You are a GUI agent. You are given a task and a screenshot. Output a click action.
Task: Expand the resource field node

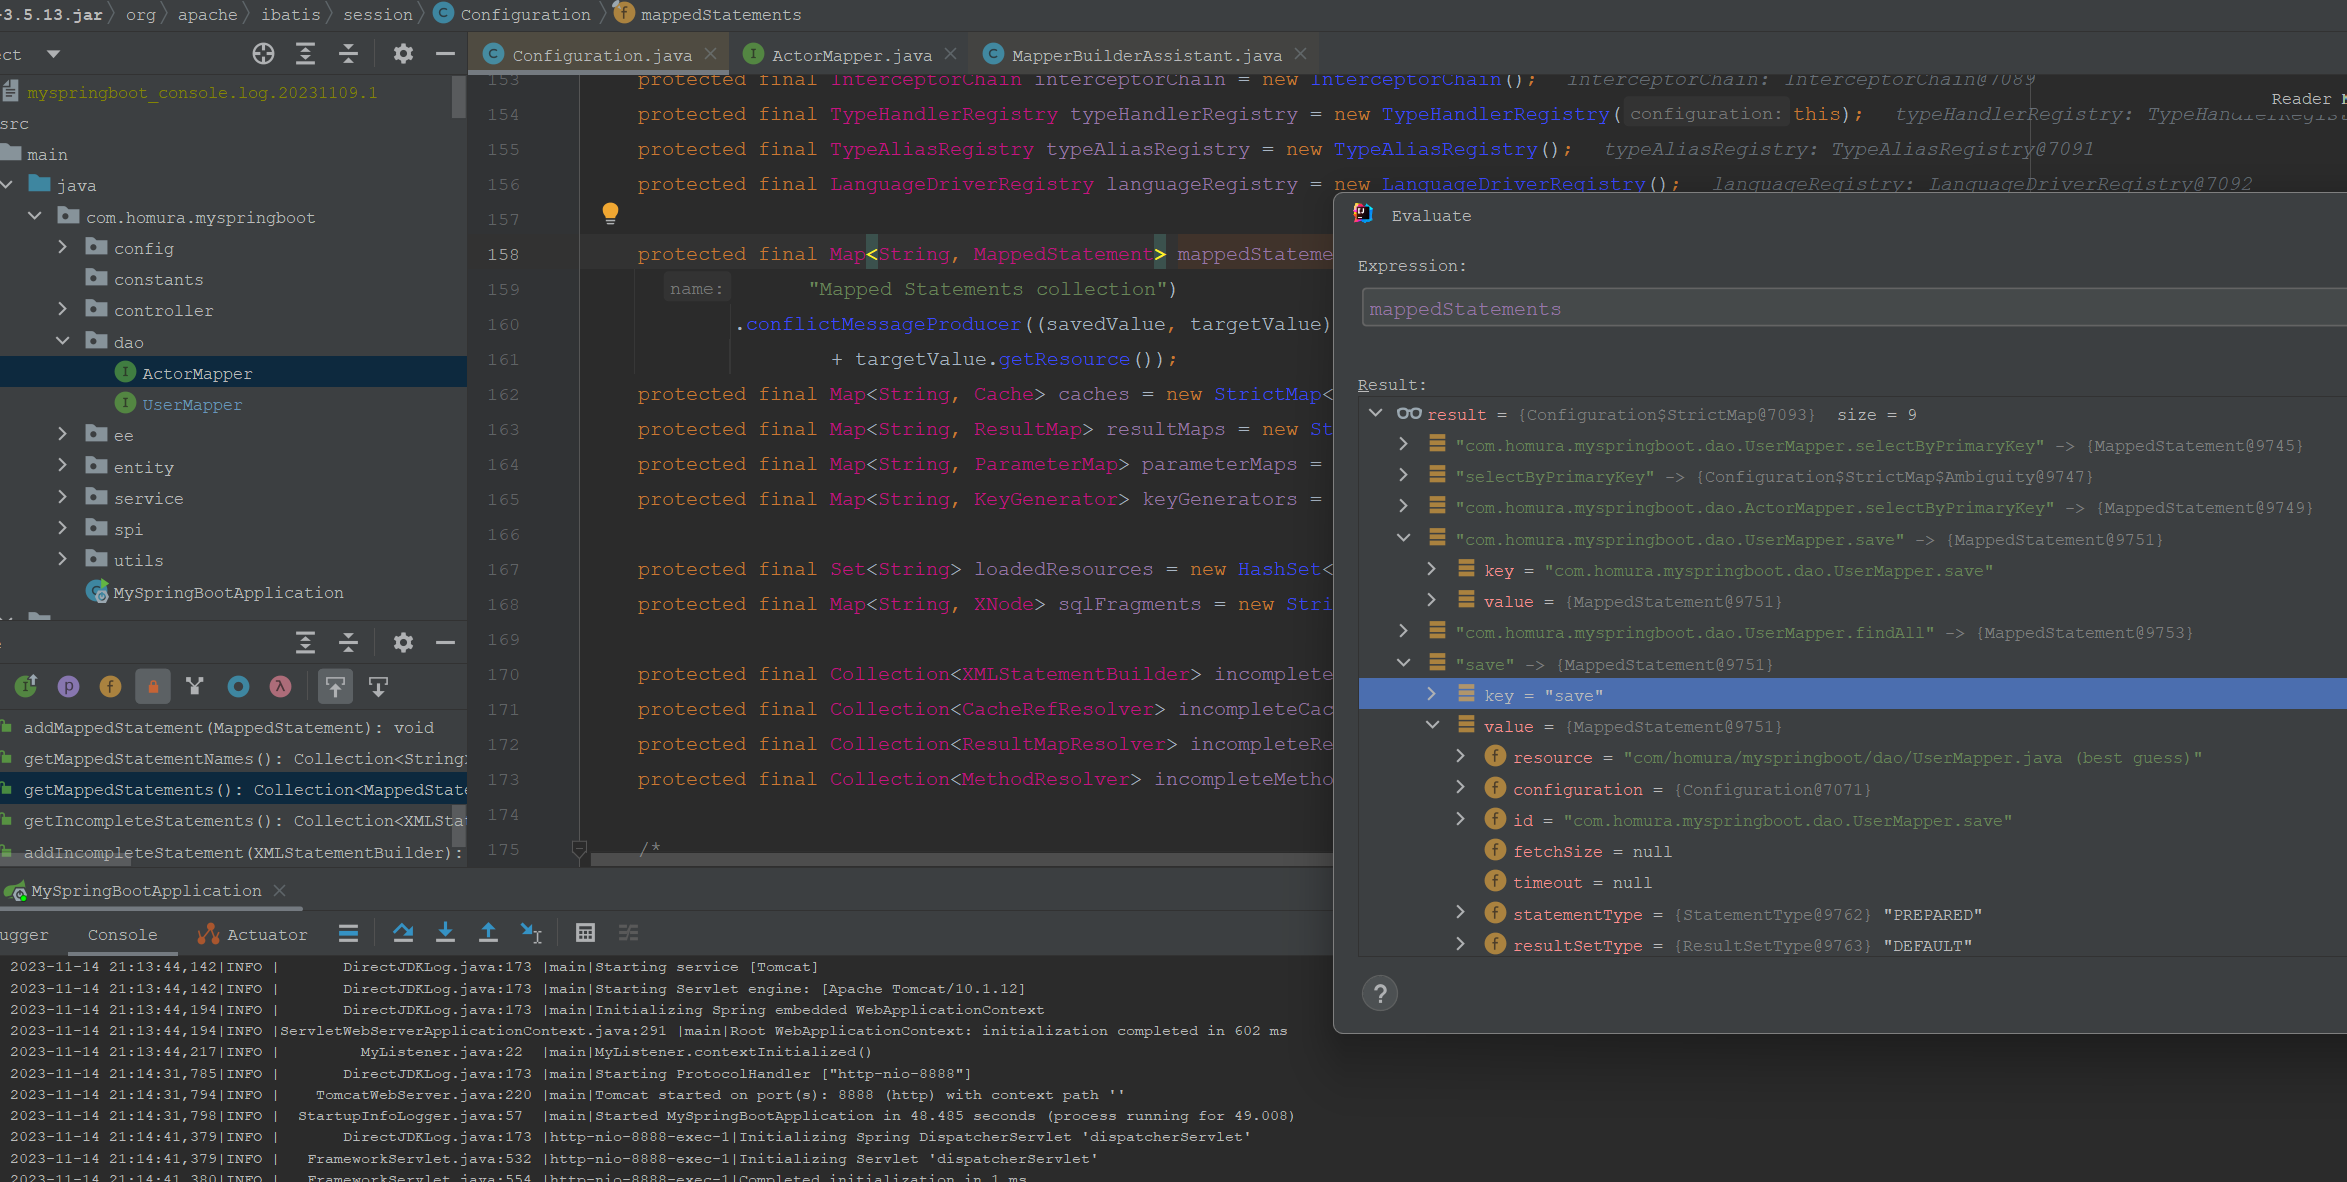click(x=1460, y=757)
